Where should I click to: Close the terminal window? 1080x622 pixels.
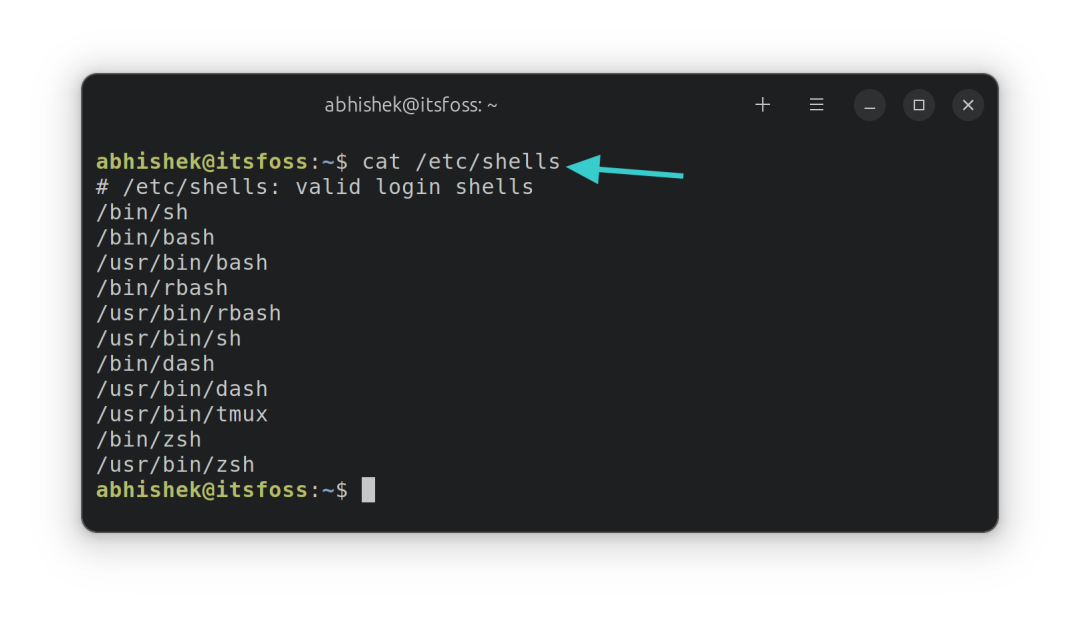coord(968,105)
